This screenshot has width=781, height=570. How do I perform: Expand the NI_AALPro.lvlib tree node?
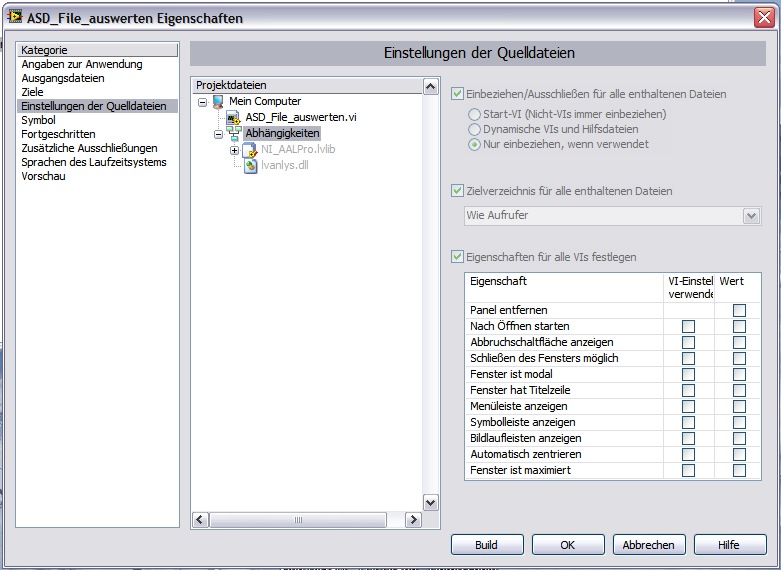pyautogui.click(x=235, y=150)
